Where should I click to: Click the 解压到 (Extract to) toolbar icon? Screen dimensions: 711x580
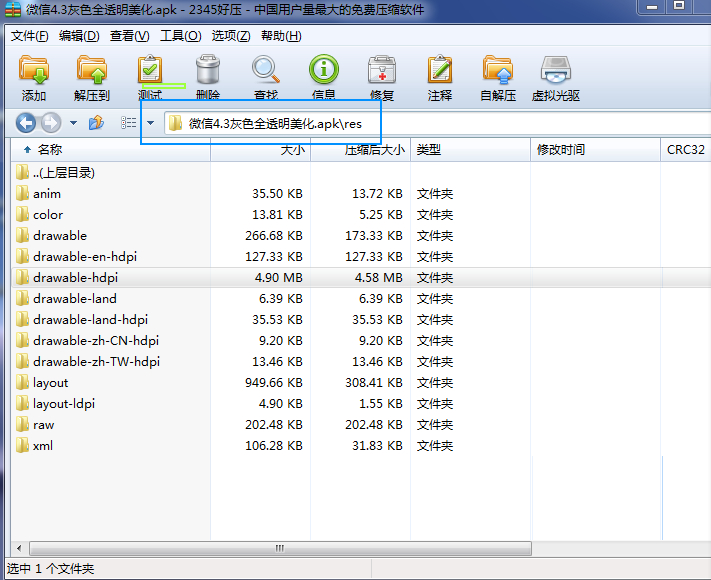(x=92, y=70)
